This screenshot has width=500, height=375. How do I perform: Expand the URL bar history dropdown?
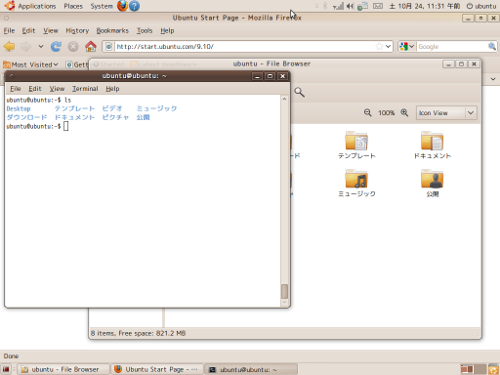coord(388,46)
